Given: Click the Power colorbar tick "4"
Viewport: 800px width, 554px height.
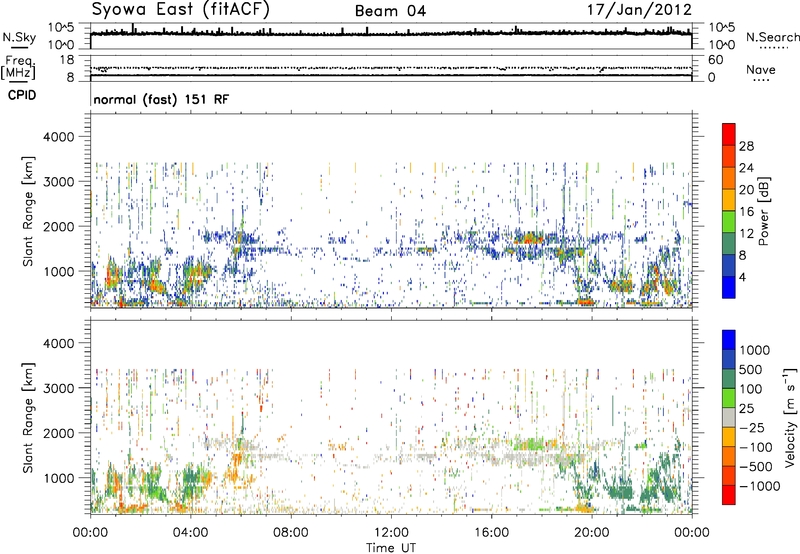Looking at the screenshot, I should pyautogui.click(x=743, y=277).
